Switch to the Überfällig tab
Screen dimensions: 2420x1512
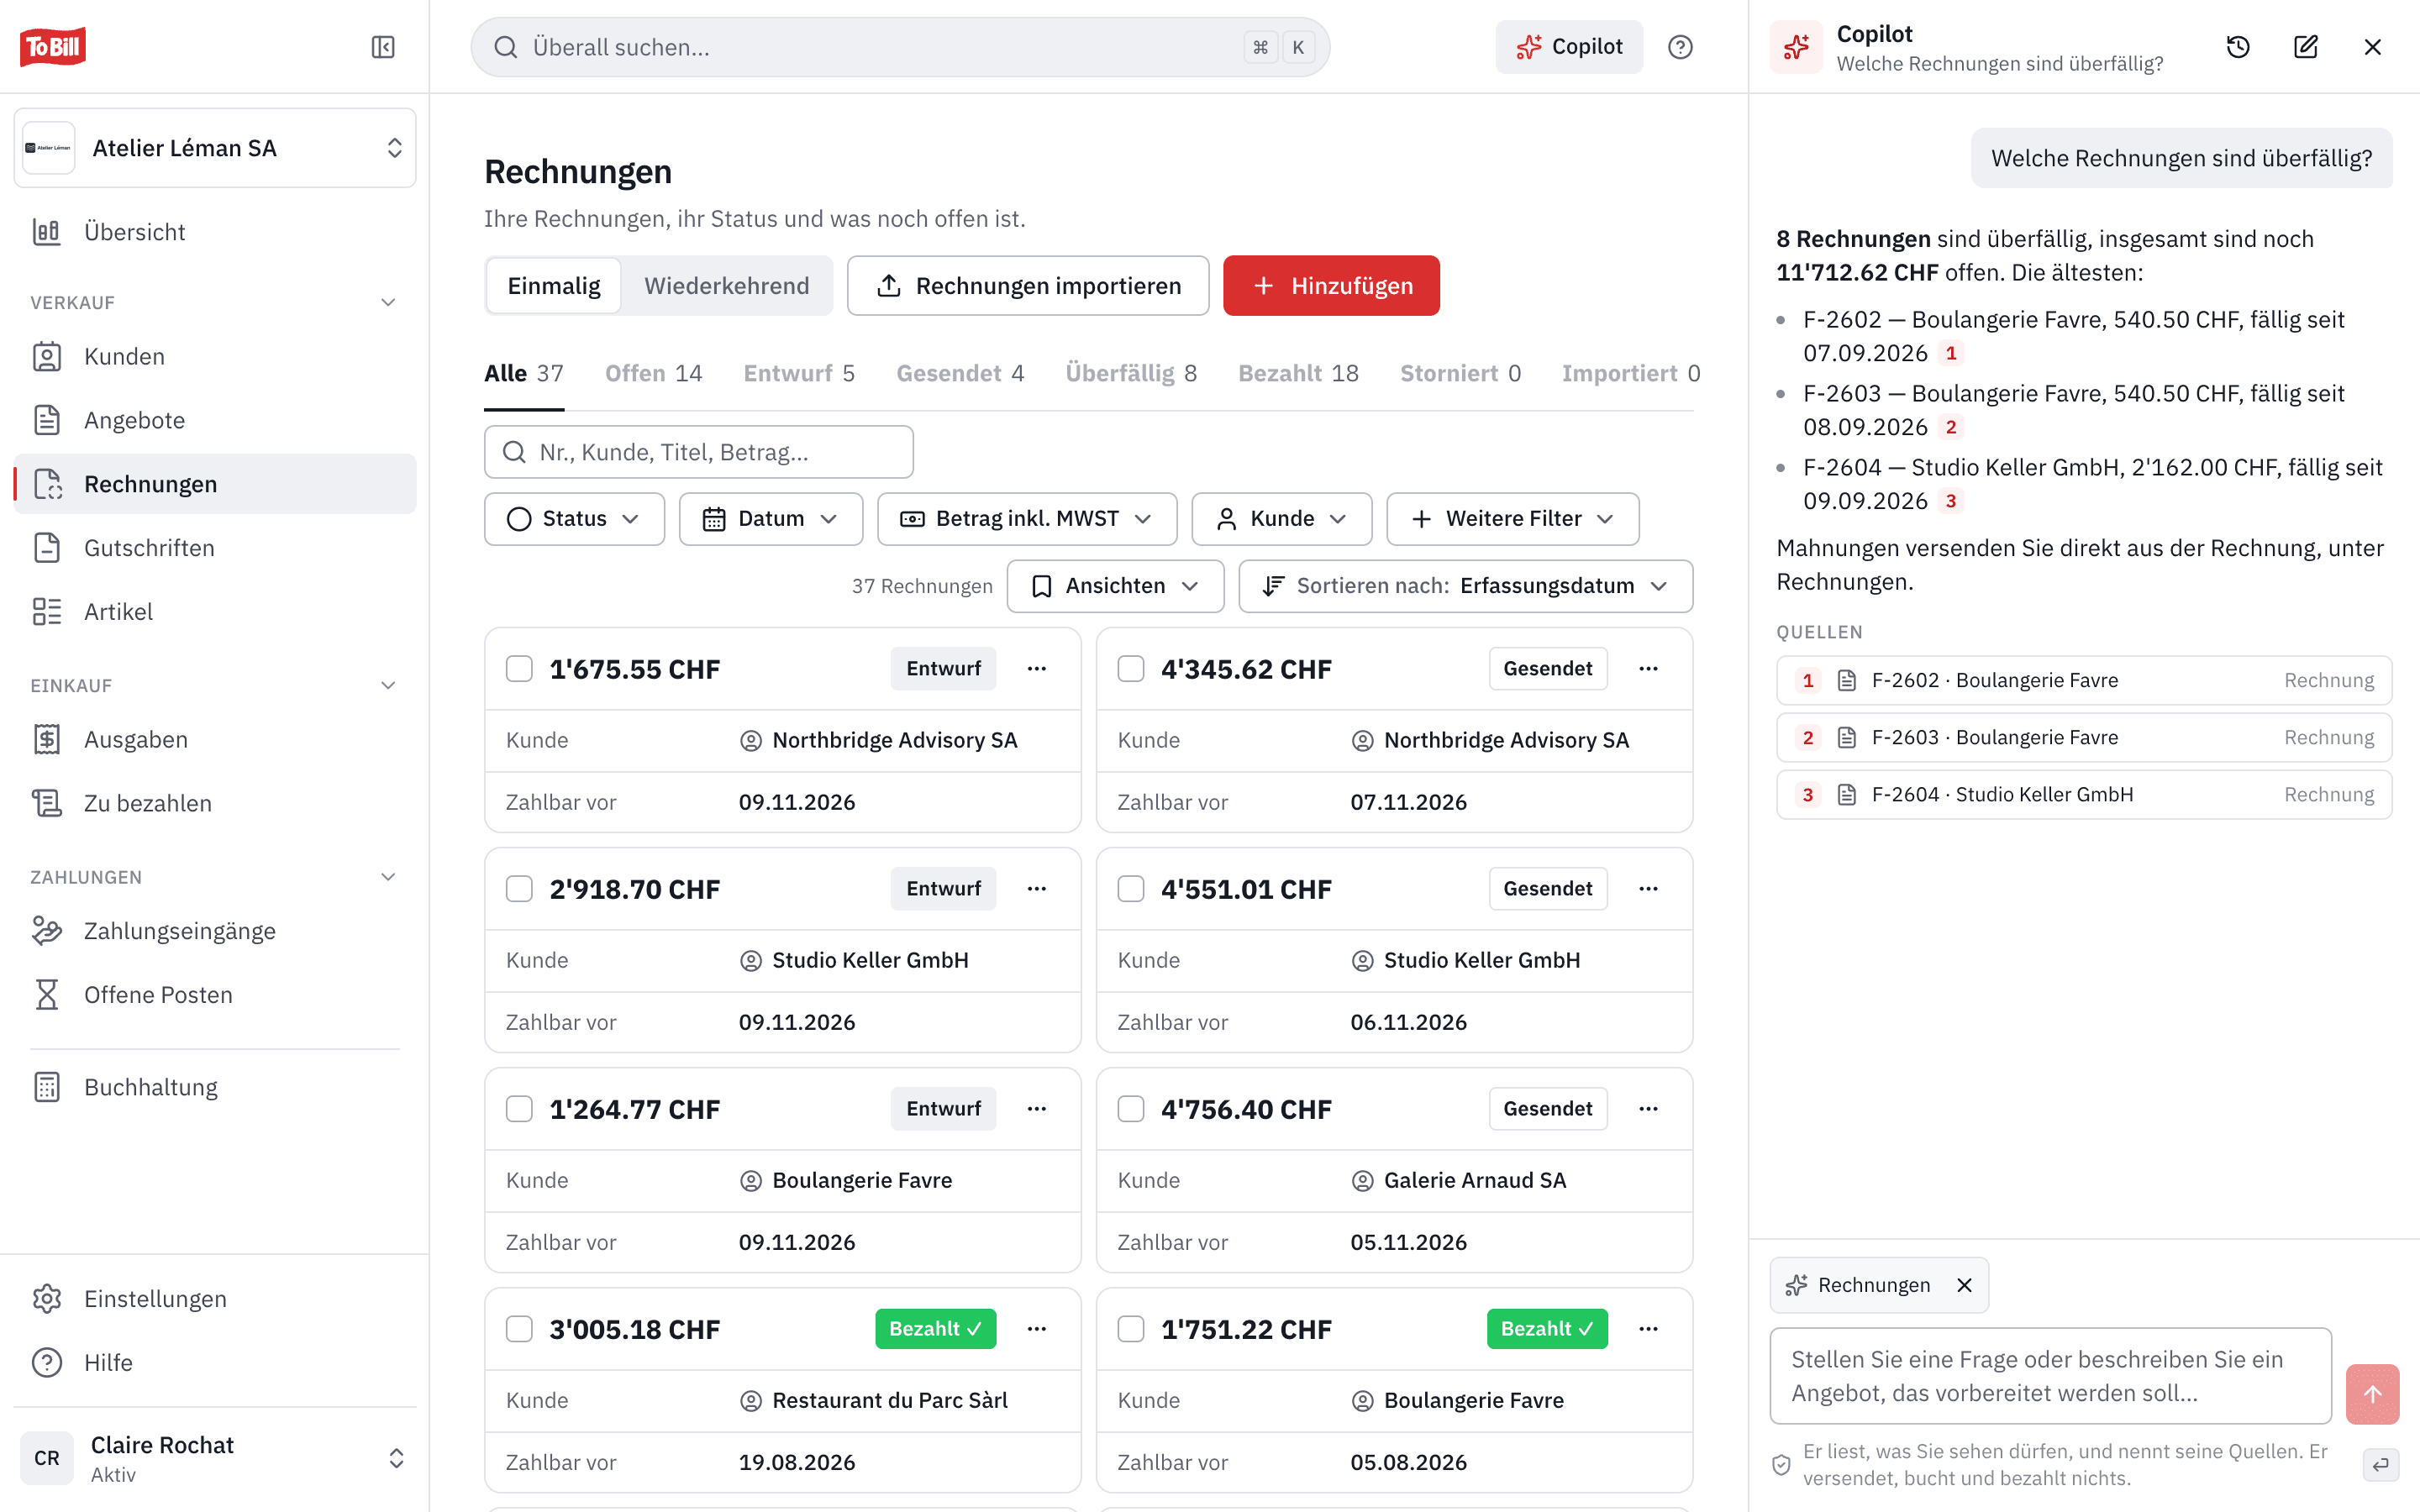[1131, 374]
